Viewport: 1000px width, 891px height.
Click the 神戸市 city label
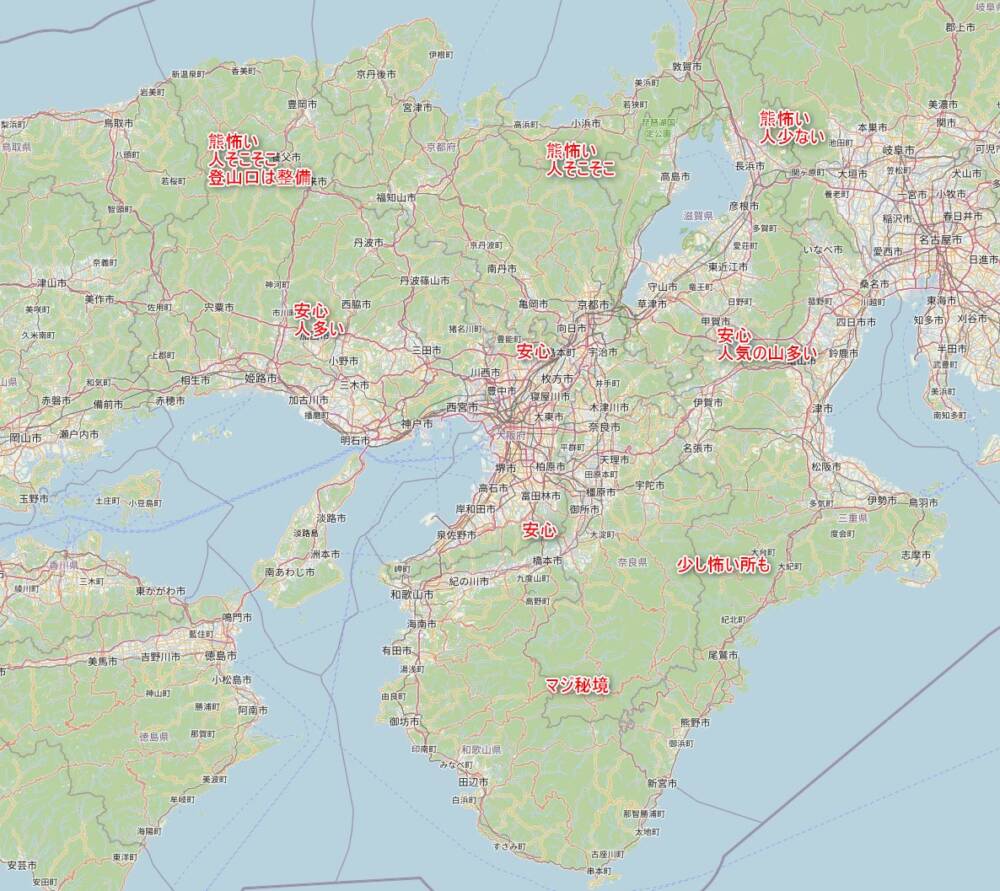pos(416,423)
